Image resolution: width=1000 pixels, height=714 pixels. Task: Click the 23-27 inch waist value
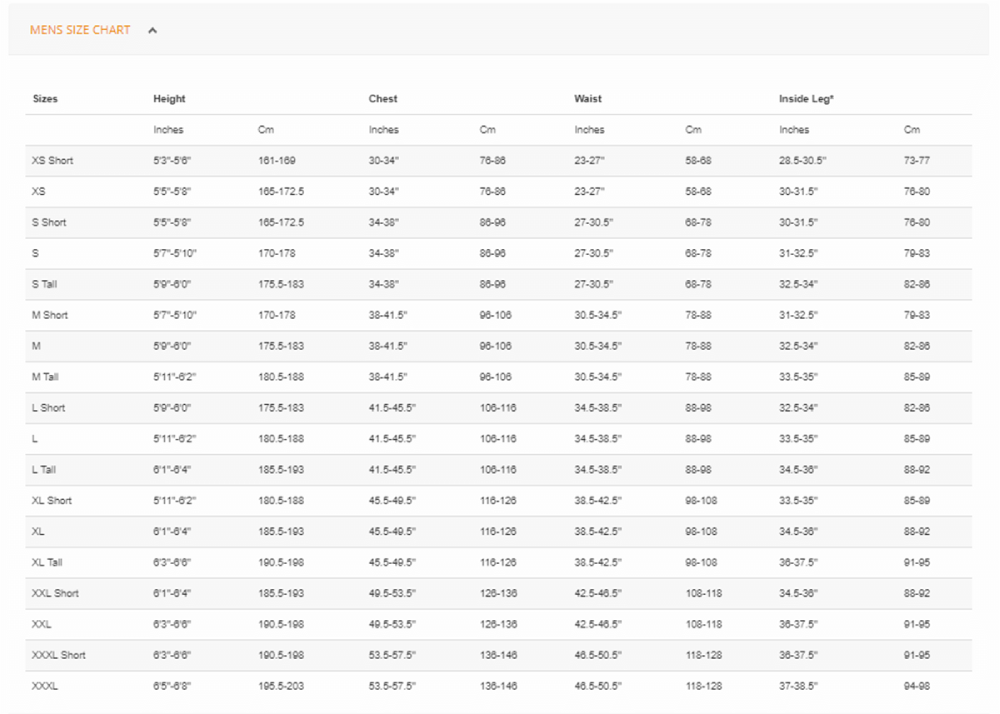590,160
